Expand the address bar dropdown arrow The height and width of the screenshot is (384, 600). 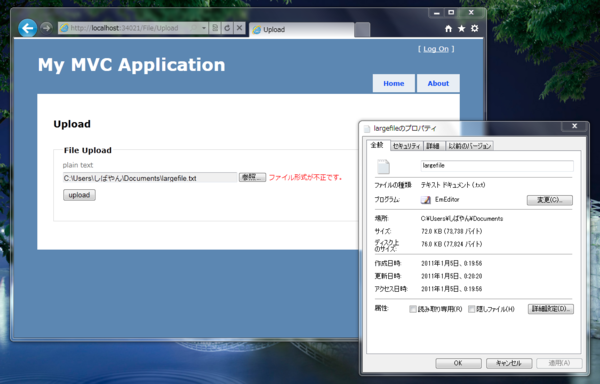pyautogui.click(x=204, y=28)
